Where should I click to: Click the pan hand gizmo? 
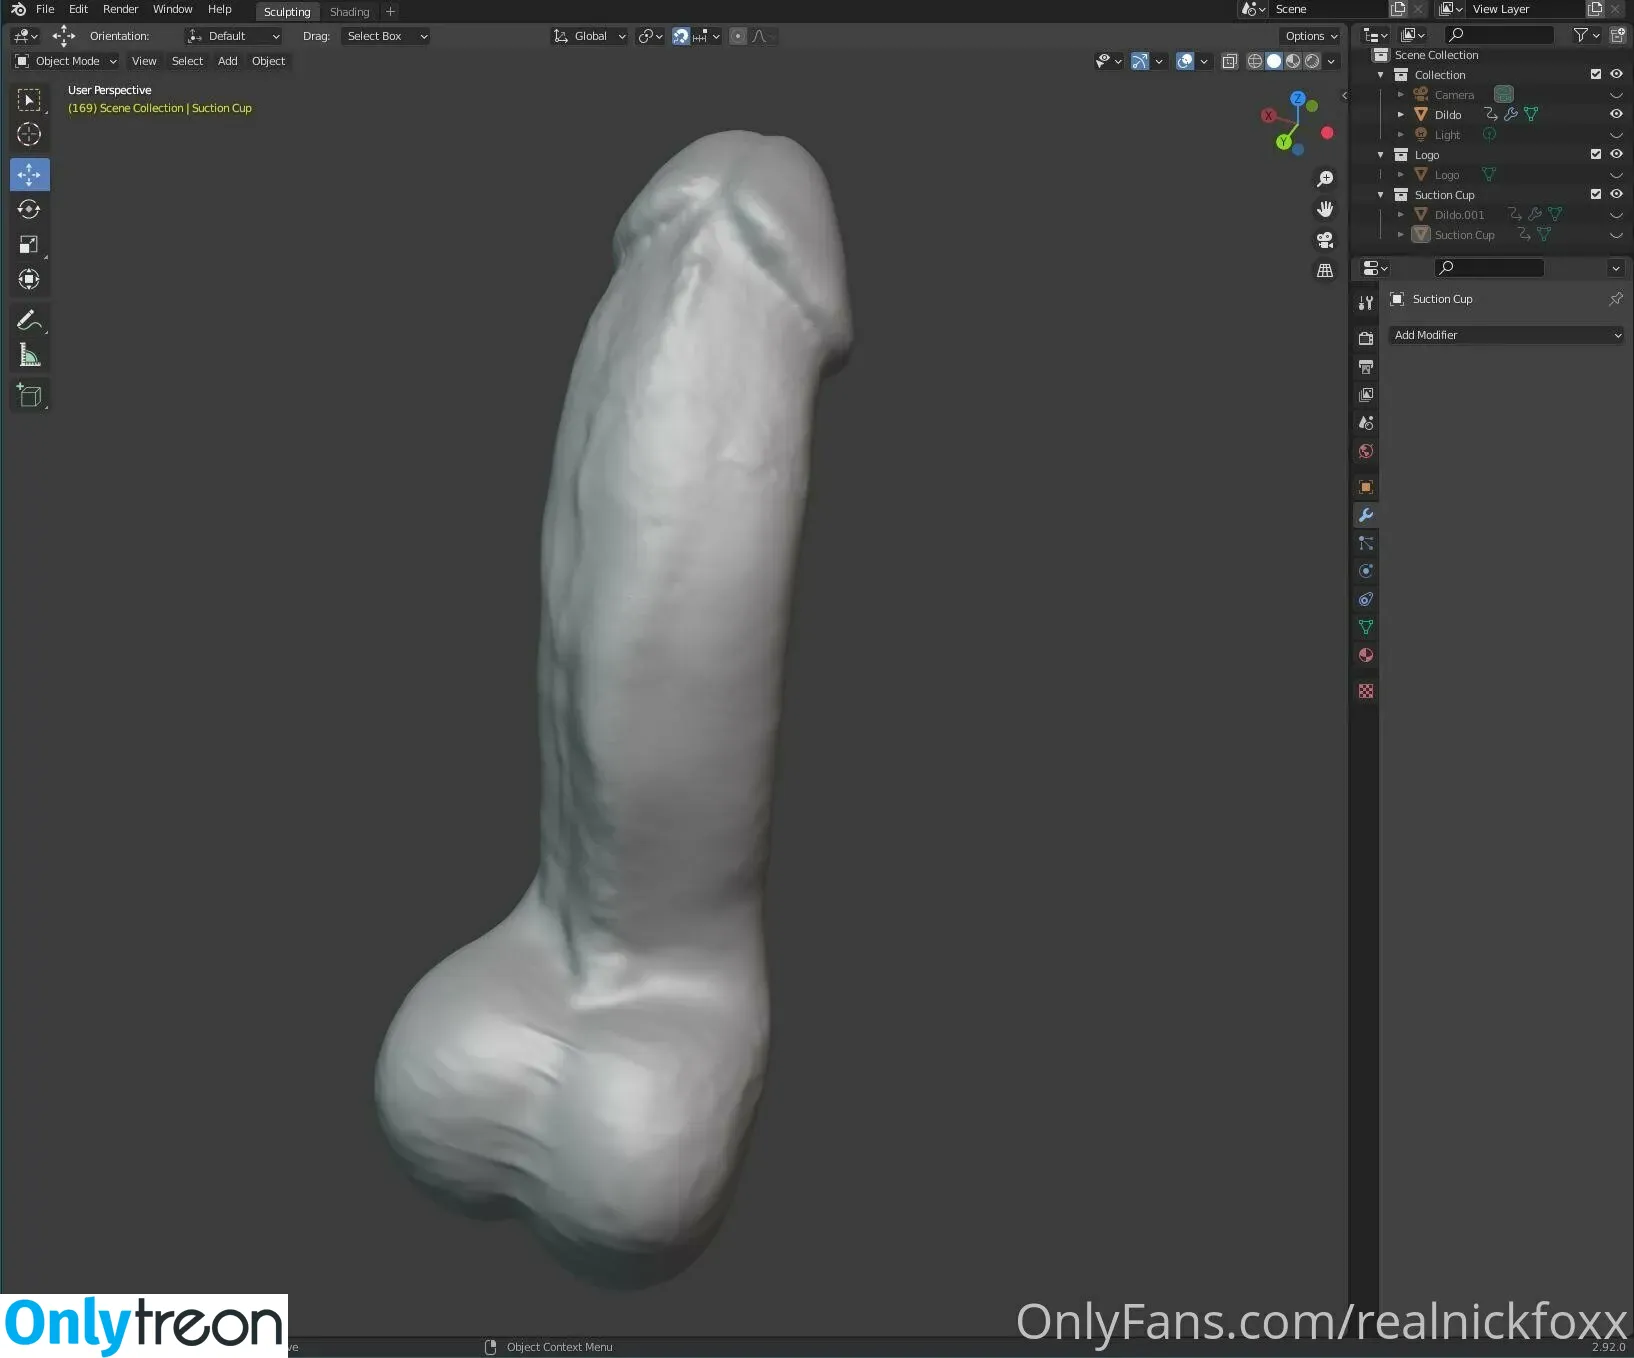(x=1325, y=209)
